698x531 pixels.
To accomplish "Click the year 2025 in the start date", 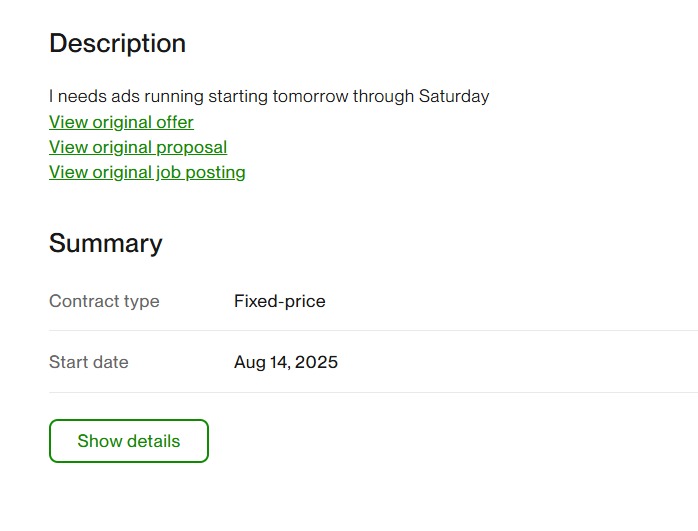I will click(317, 362).
